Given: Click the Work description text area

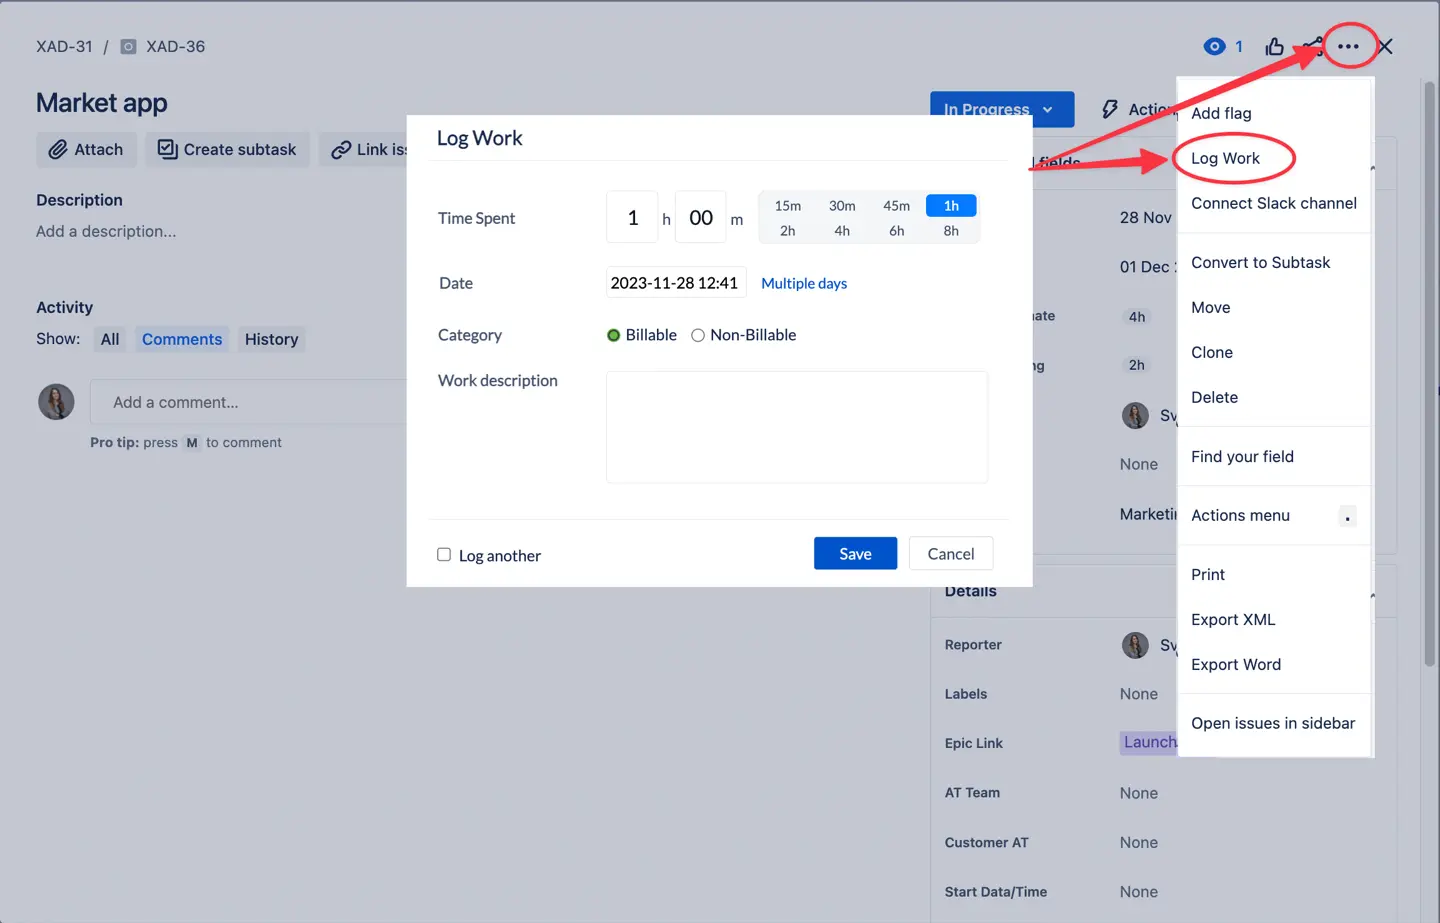Looking at the screenshot, I should click(796, 427).
